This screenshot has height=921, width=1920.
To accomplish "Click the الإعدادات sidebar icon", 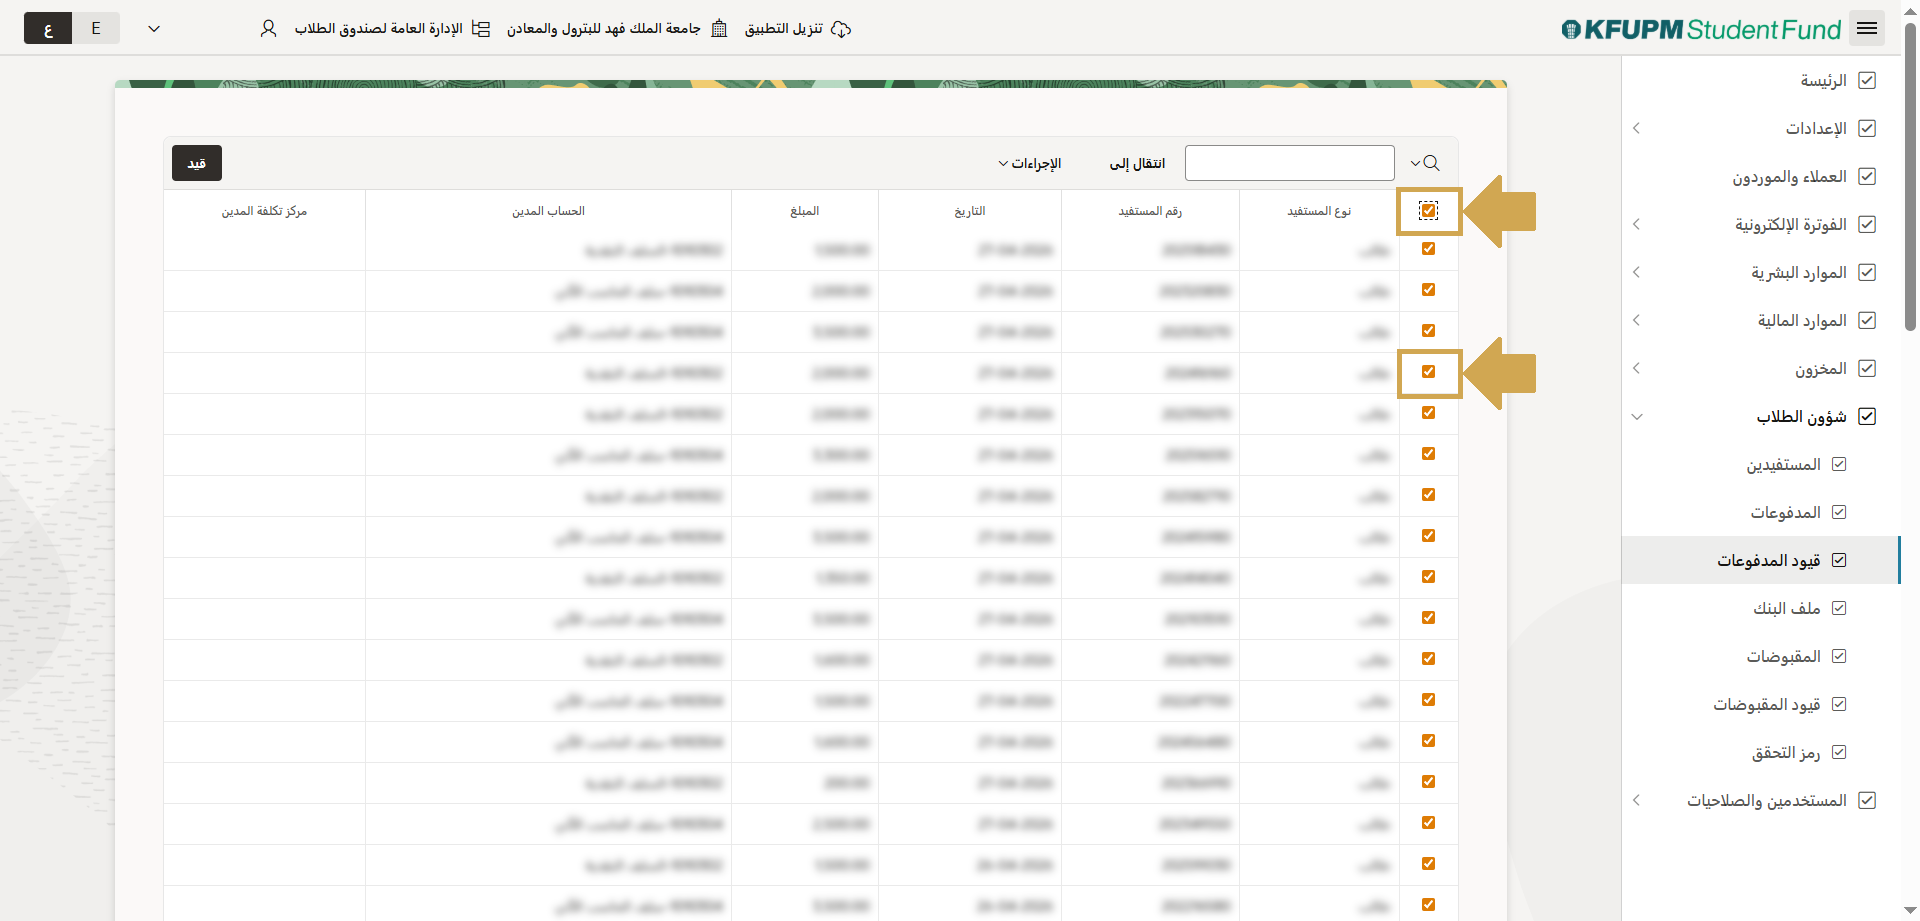I will (x=1867, y=128).
